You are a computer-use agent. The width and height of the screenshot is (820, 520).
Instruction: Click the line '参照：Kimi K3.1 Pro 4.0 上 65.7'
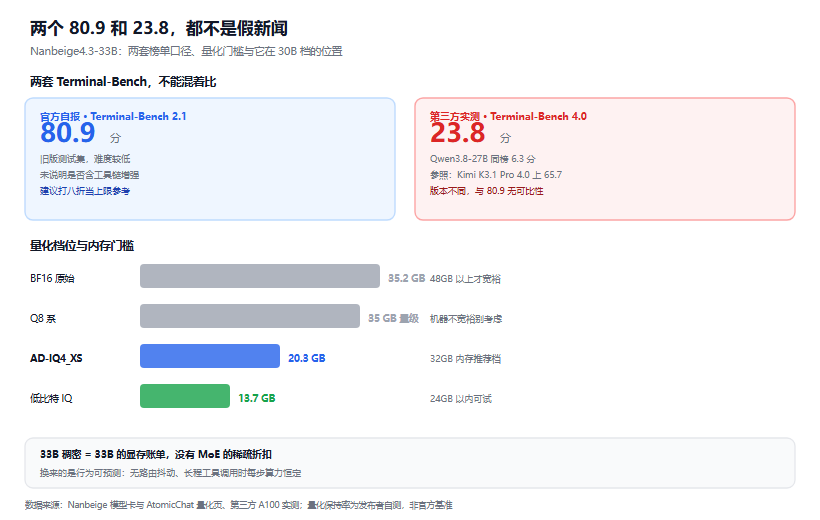496,175
